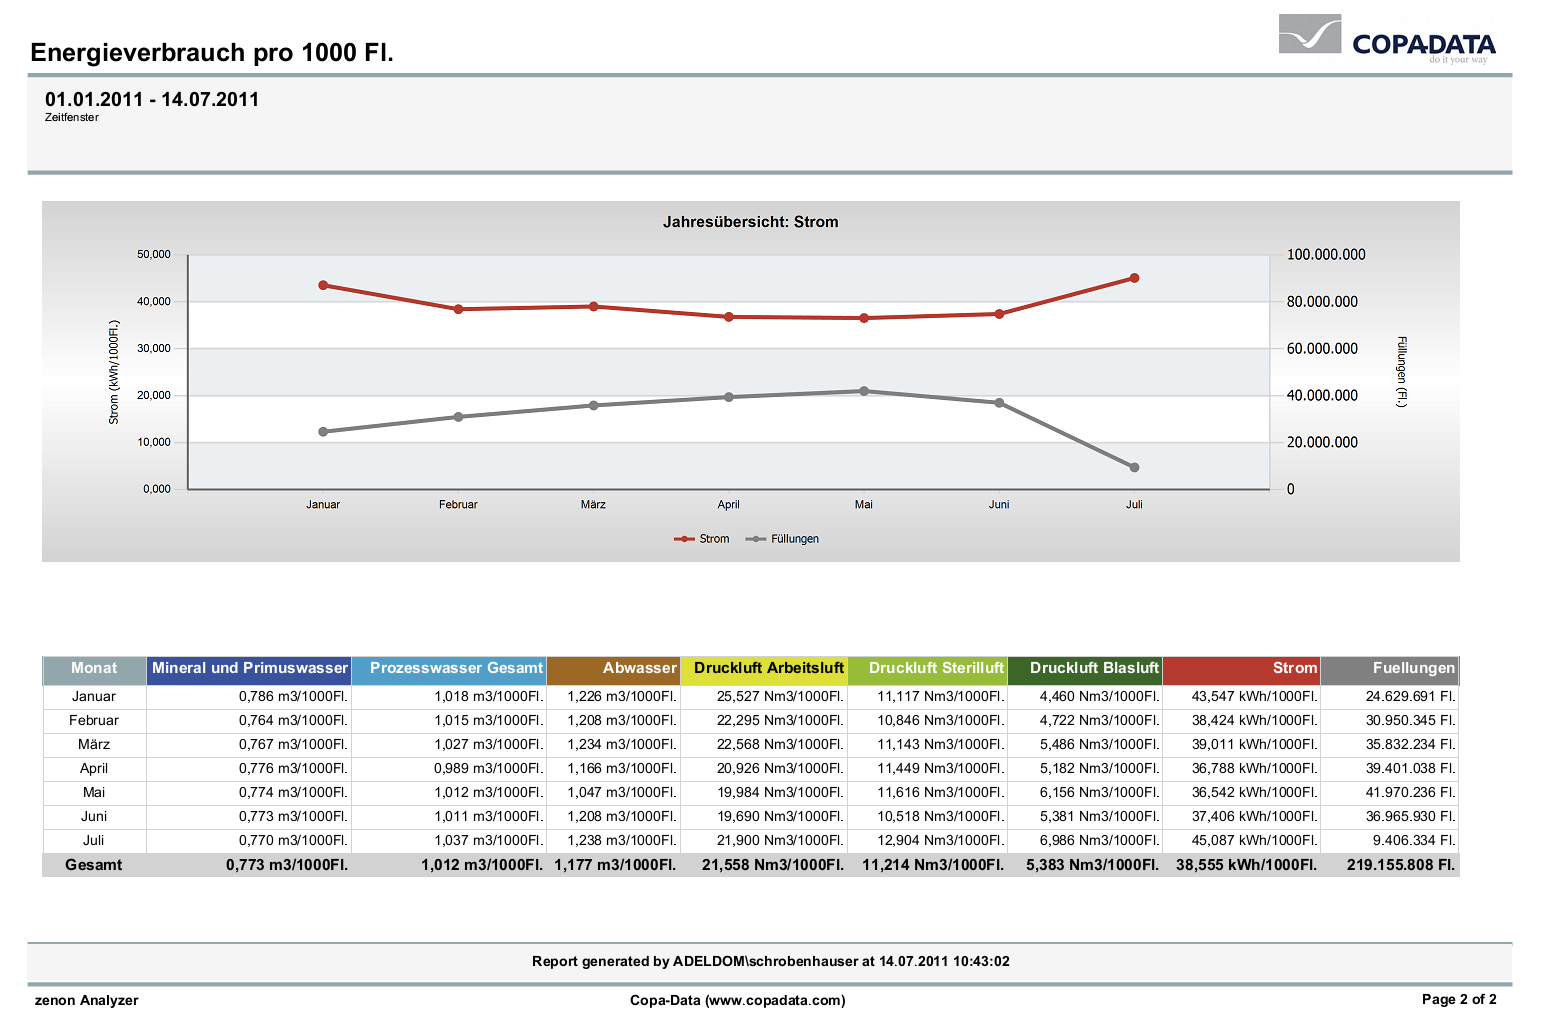This screenshot has height=1033, width=1542.
Task: Click the date range 01.01.2011 - 14.07.2011
Action: [152, 99]
